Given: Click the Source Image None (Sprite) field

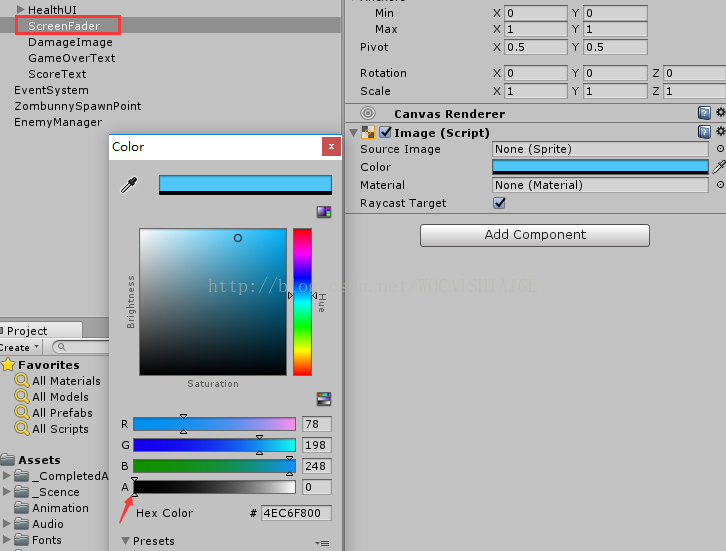Looking at the screenshot, I should pyautogui.click(x=600, y=149).
